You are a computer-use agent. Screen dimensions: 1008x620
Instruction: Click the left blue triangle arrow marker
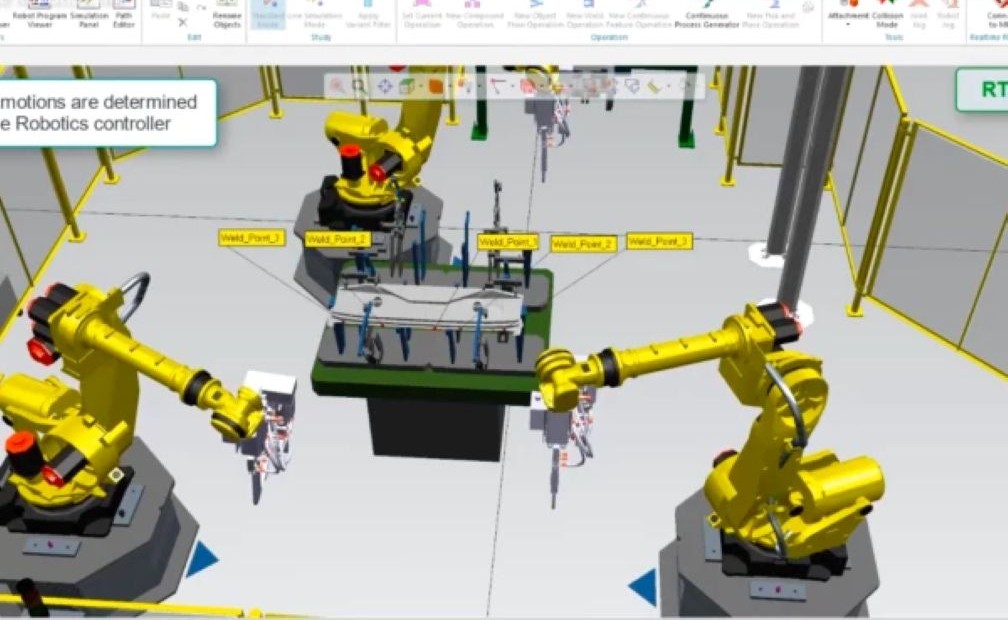pyautogui.click(x=201, y=559)
